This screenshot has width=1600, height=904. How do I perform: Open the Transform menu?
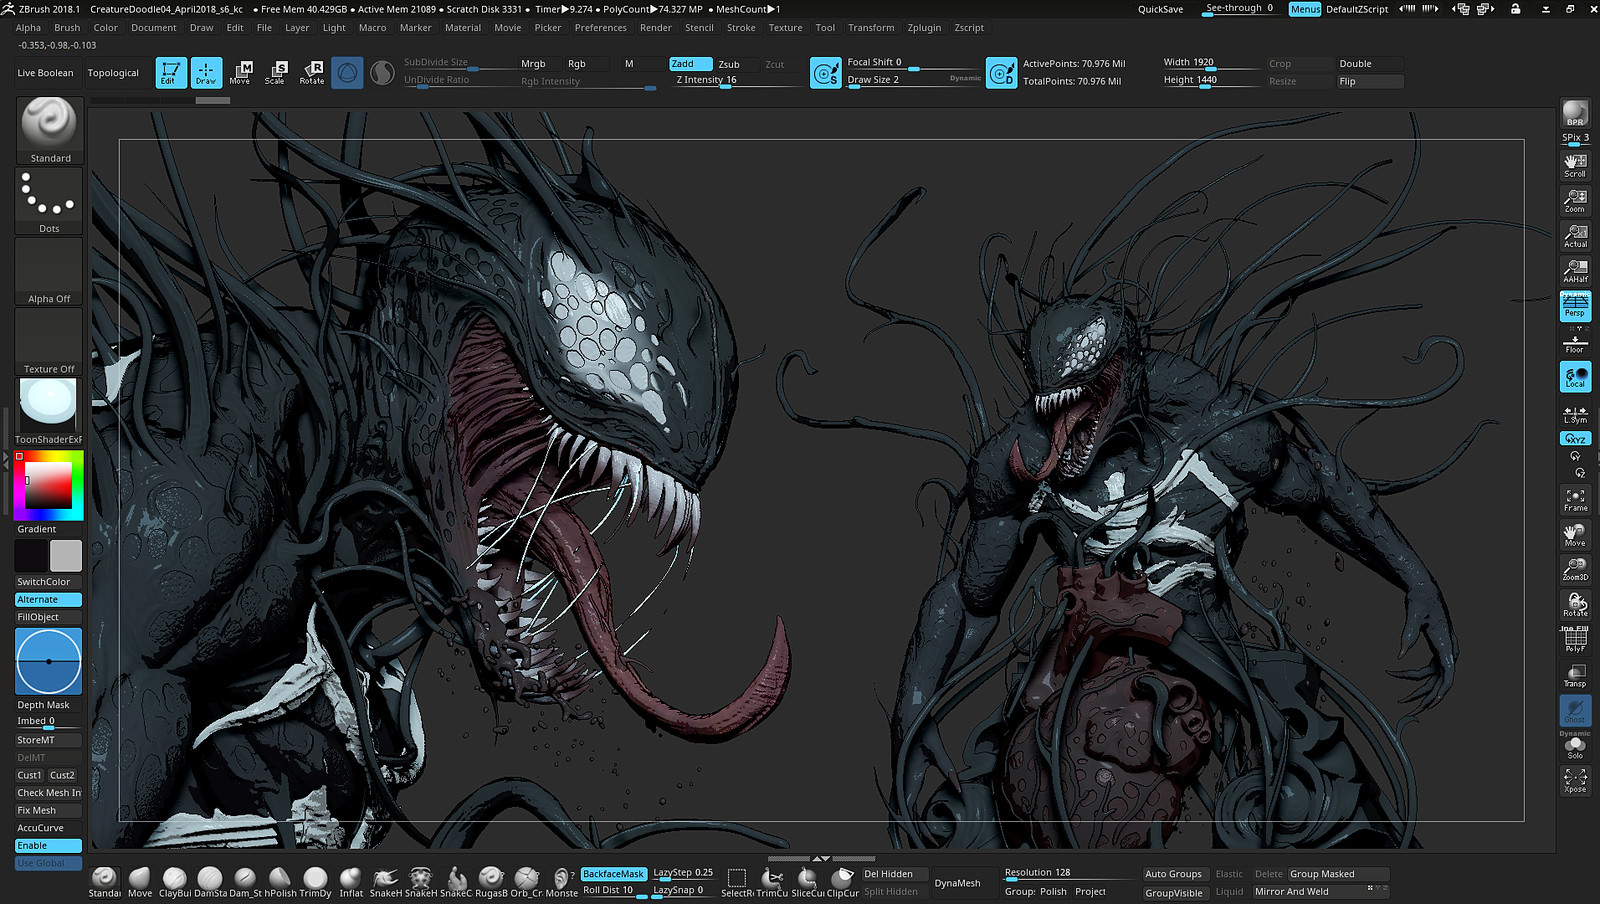point(871,28)
